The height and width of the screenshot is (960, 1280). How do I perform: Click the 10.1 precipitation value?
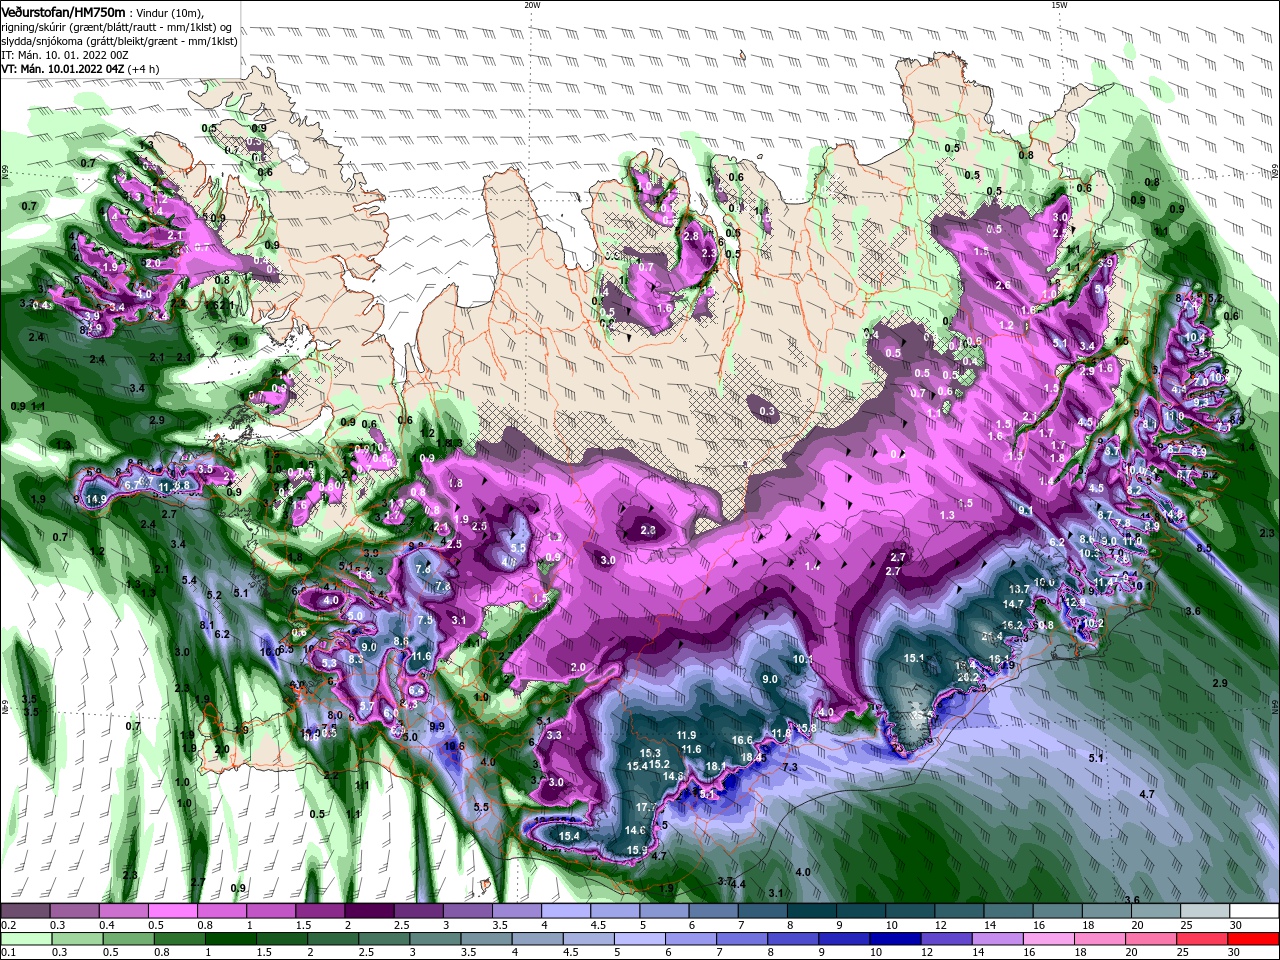click(x=802, y=659)
